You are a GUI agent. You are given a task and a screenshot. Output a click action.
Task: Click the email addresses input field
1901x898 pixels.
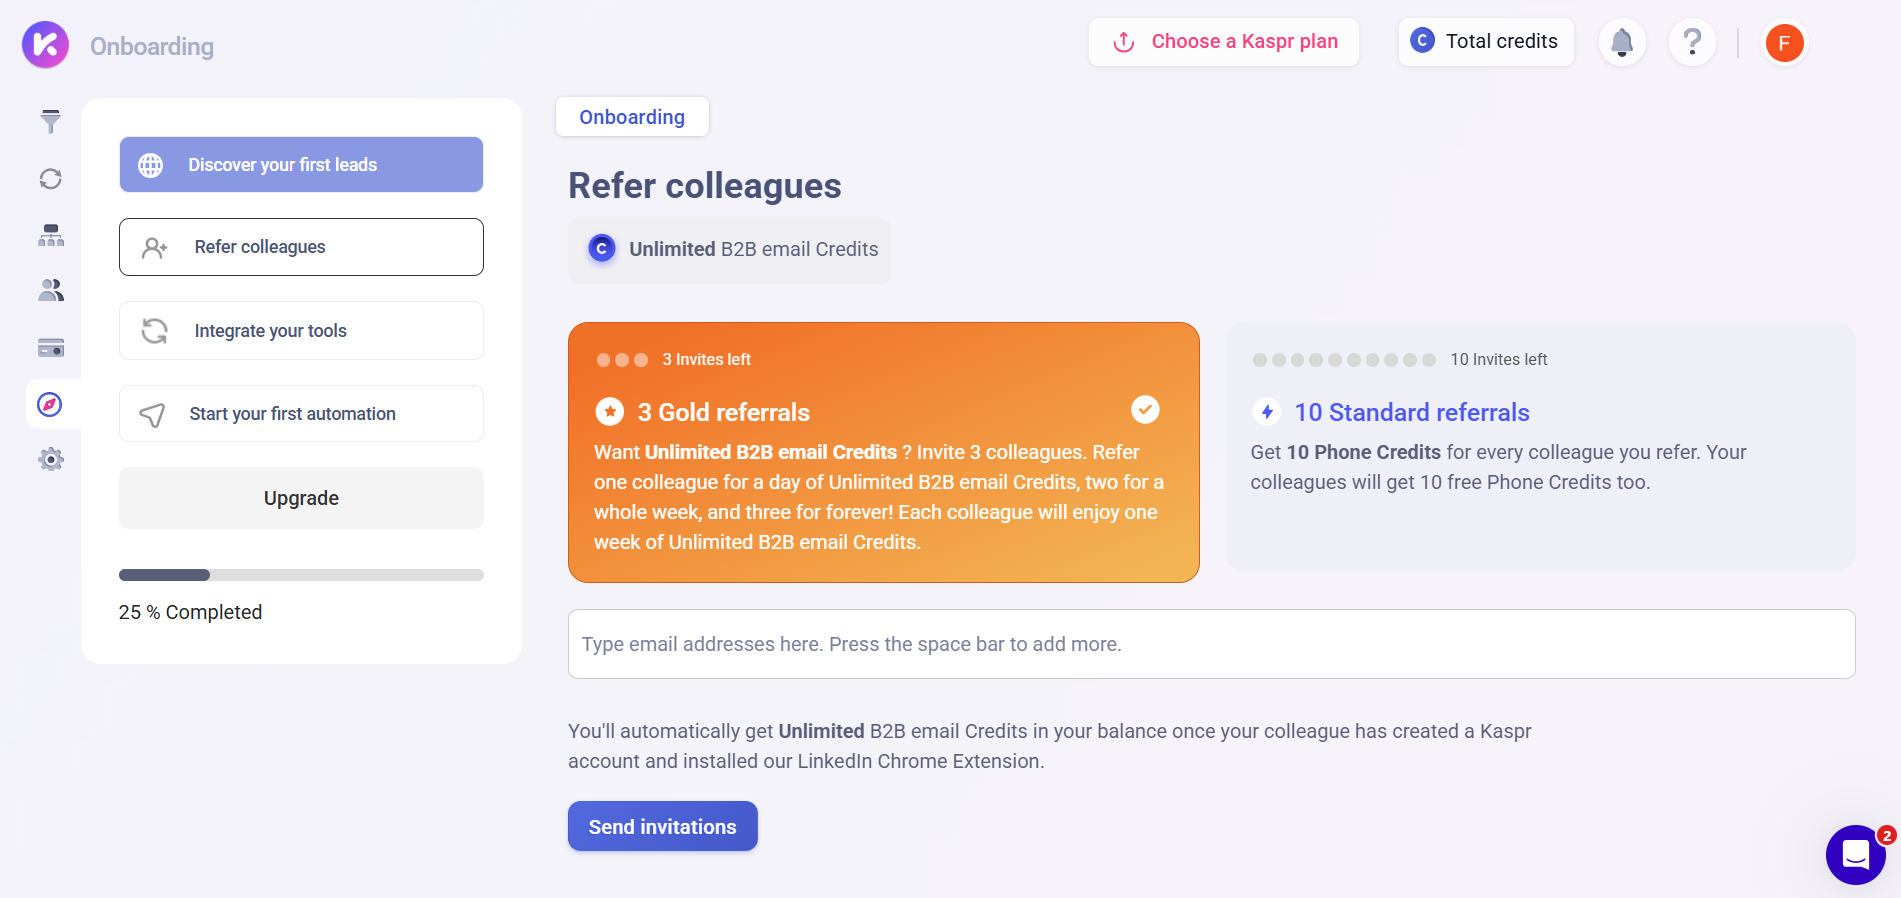pyautogui.click(x=1211, y=644)
